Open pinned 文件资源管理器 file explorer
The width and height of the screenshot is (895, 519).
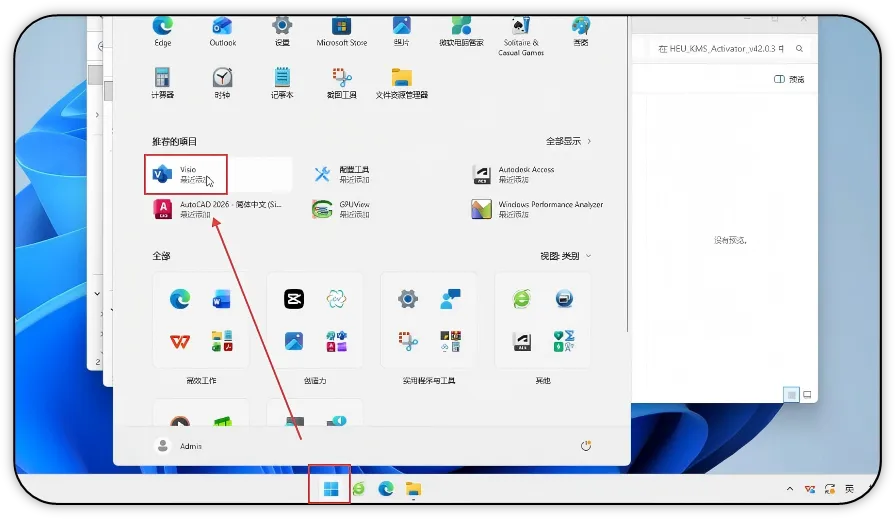tap(402, 83)
